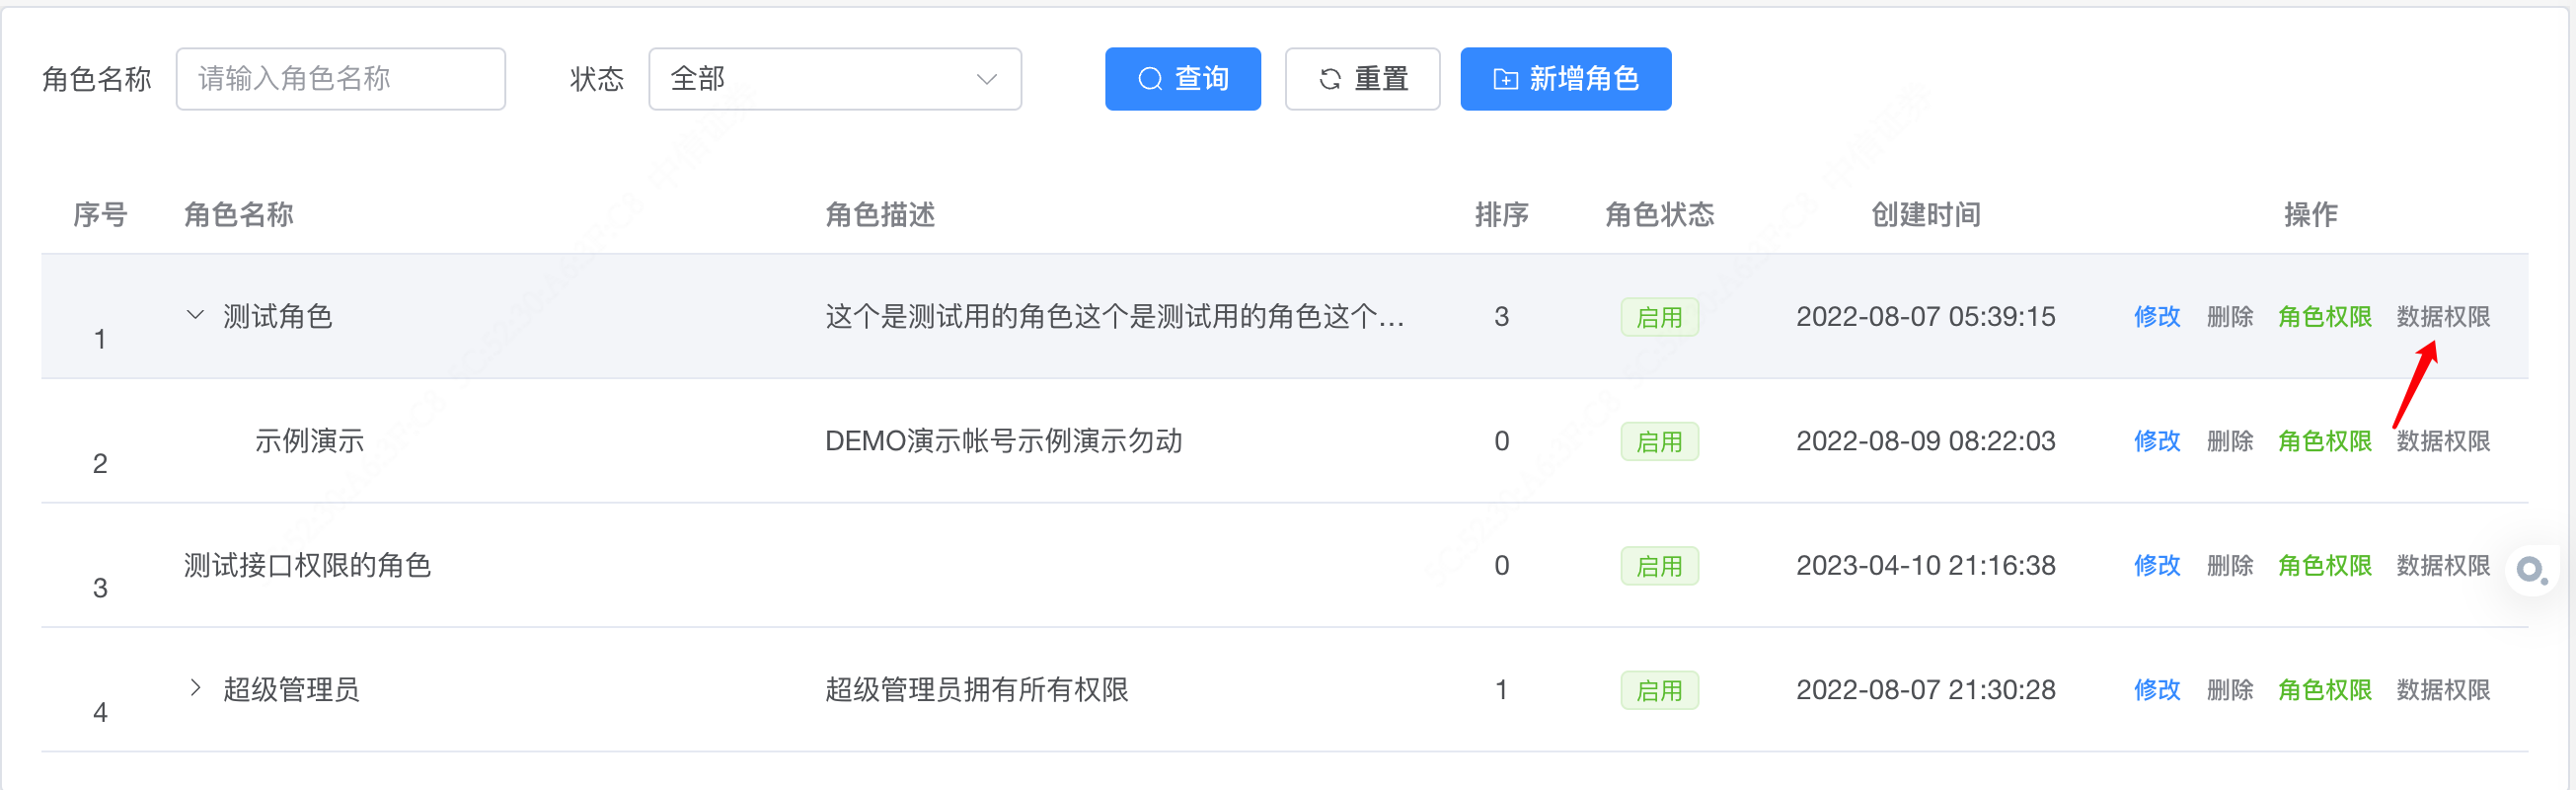Click the 超级管理员 name cell
Image resolution: width=2576 pixels, height=790 pixels.
[291, 690]
